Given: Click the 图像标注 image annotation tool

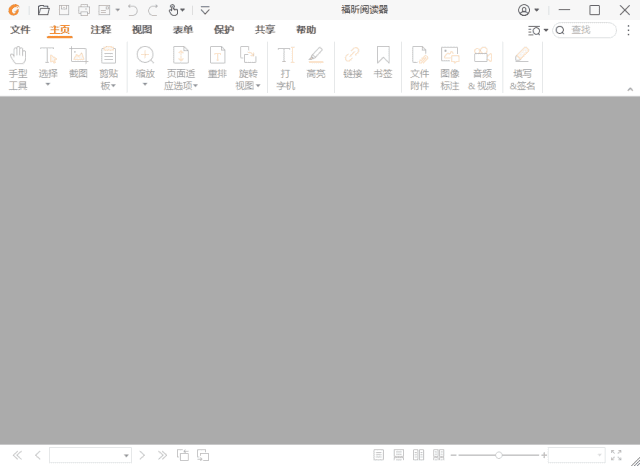Looking at the screenshot, I should 450,68.
